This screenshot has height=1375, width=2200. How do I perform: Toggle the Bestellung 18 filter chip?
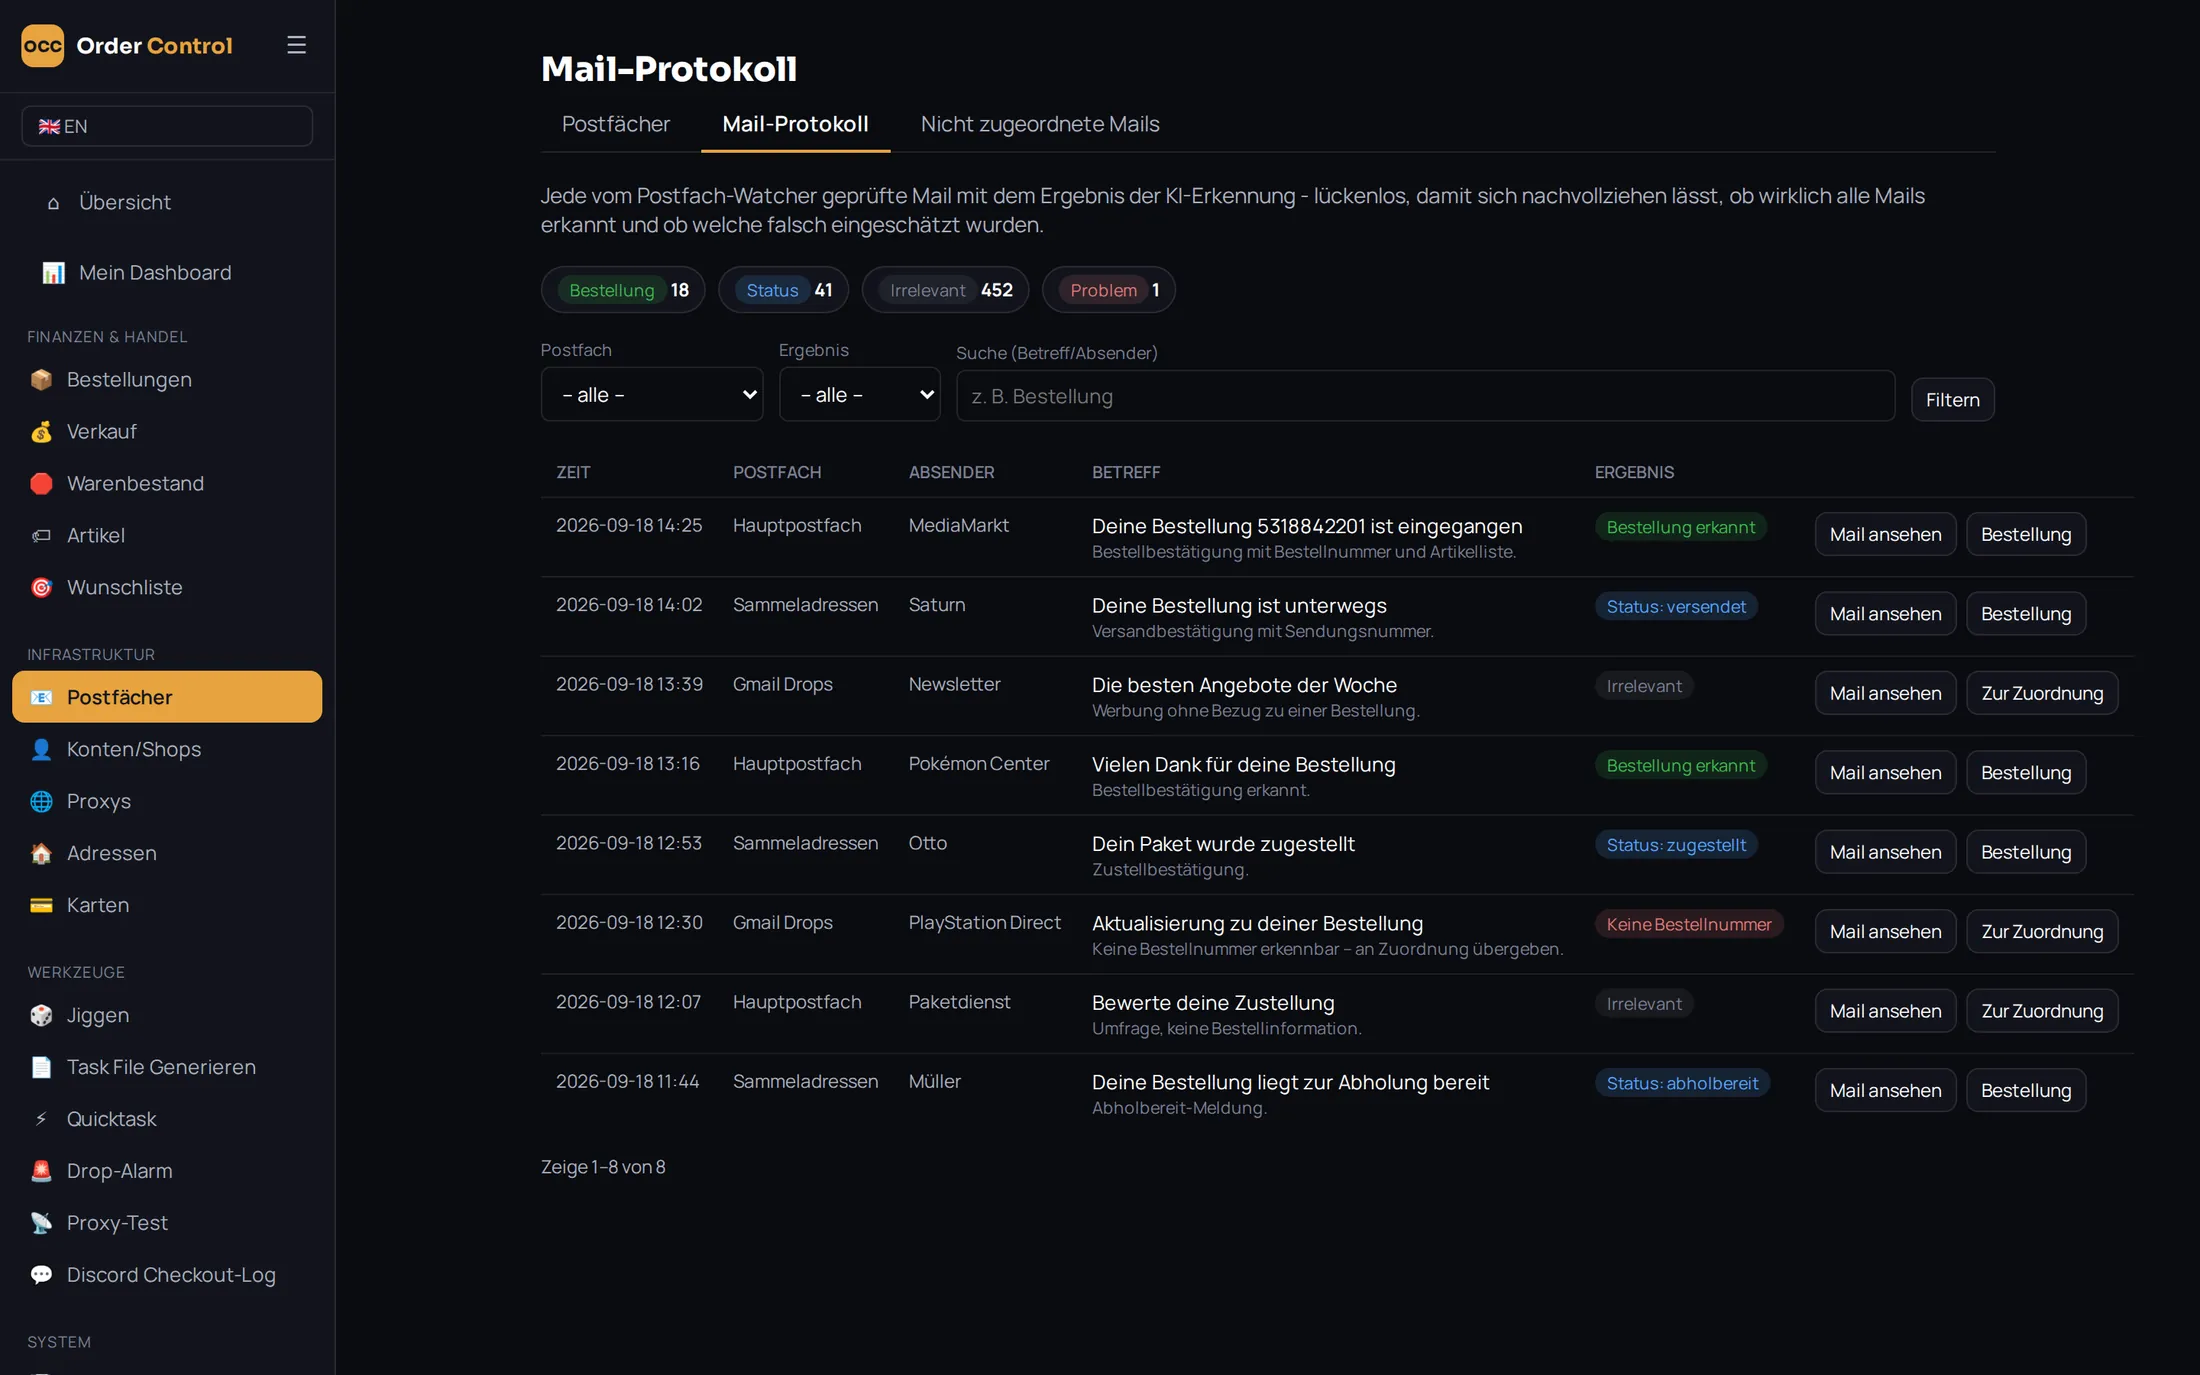tap(623, 290)
